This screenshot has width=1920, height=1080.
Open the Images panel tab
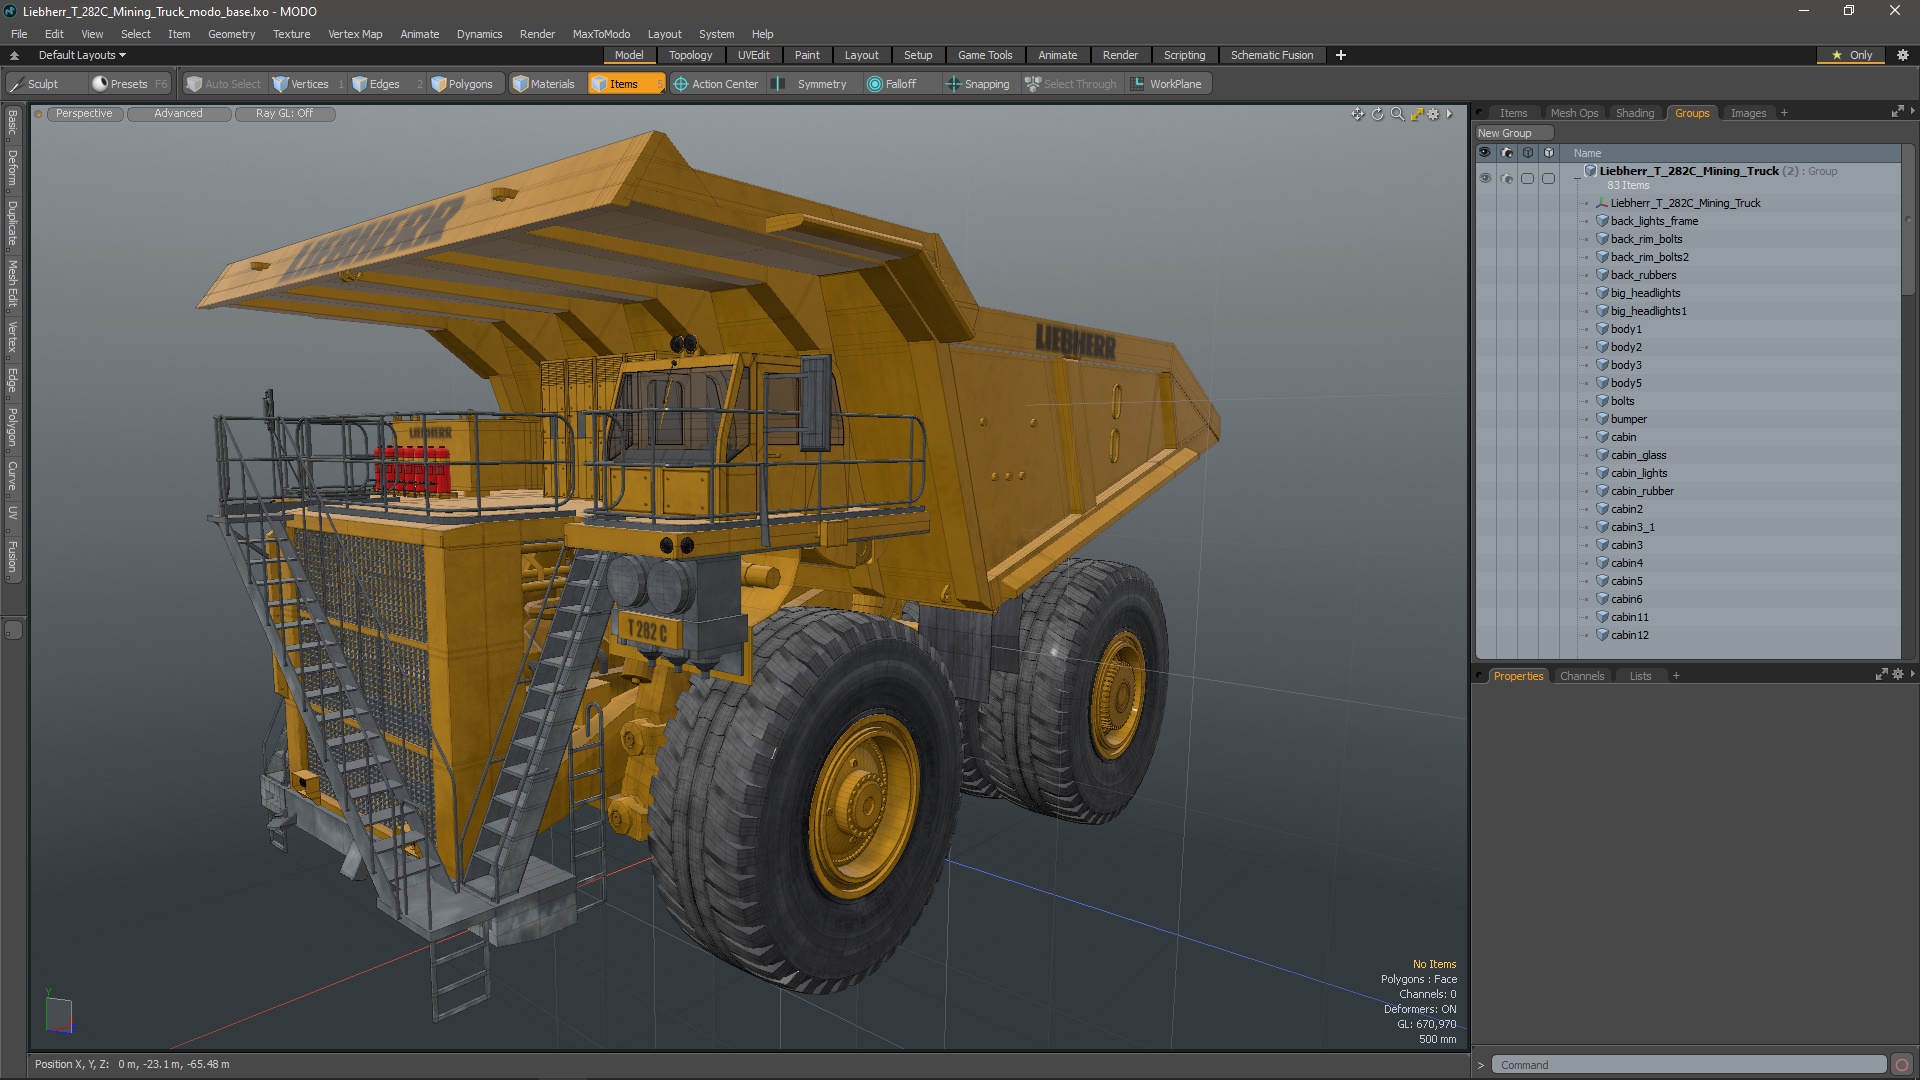(x=1748, y=113)
